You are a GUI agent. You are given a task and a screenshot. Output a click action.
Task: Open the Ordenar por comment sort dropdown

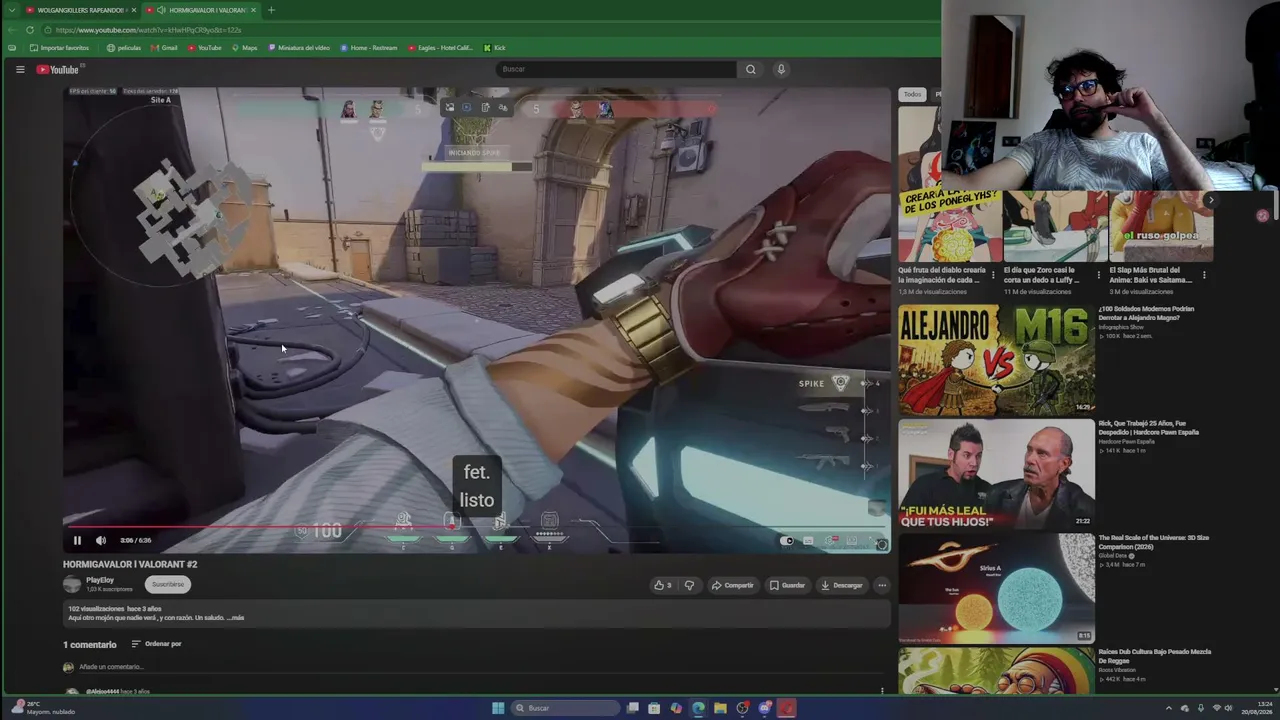pos(157,644)
